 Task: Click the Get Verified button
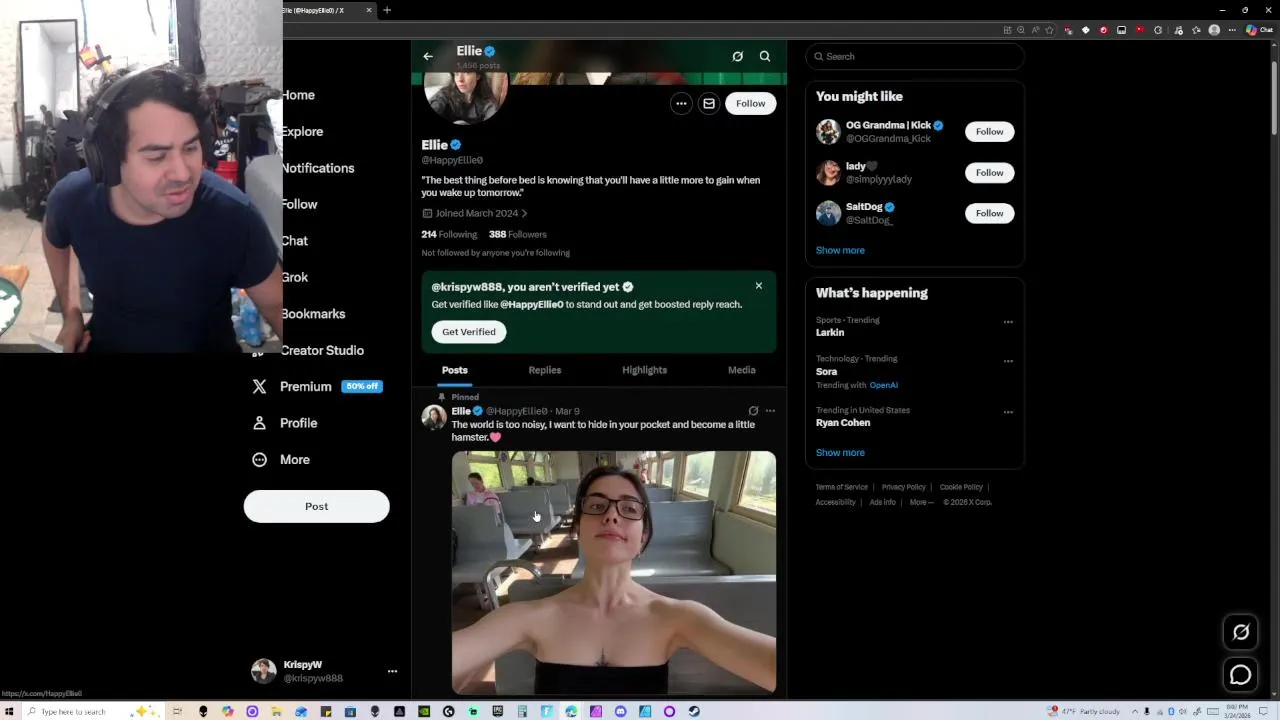coord(469,332)
